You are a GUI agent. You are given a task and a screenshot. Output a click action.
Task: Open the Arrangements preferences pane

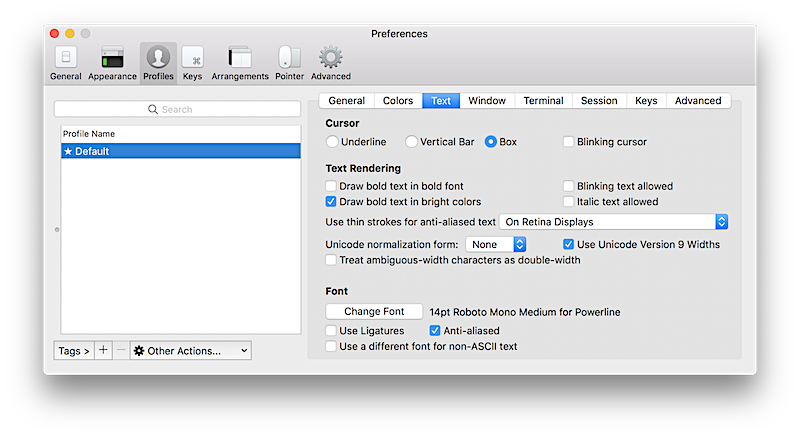click(x=240, y=62)
